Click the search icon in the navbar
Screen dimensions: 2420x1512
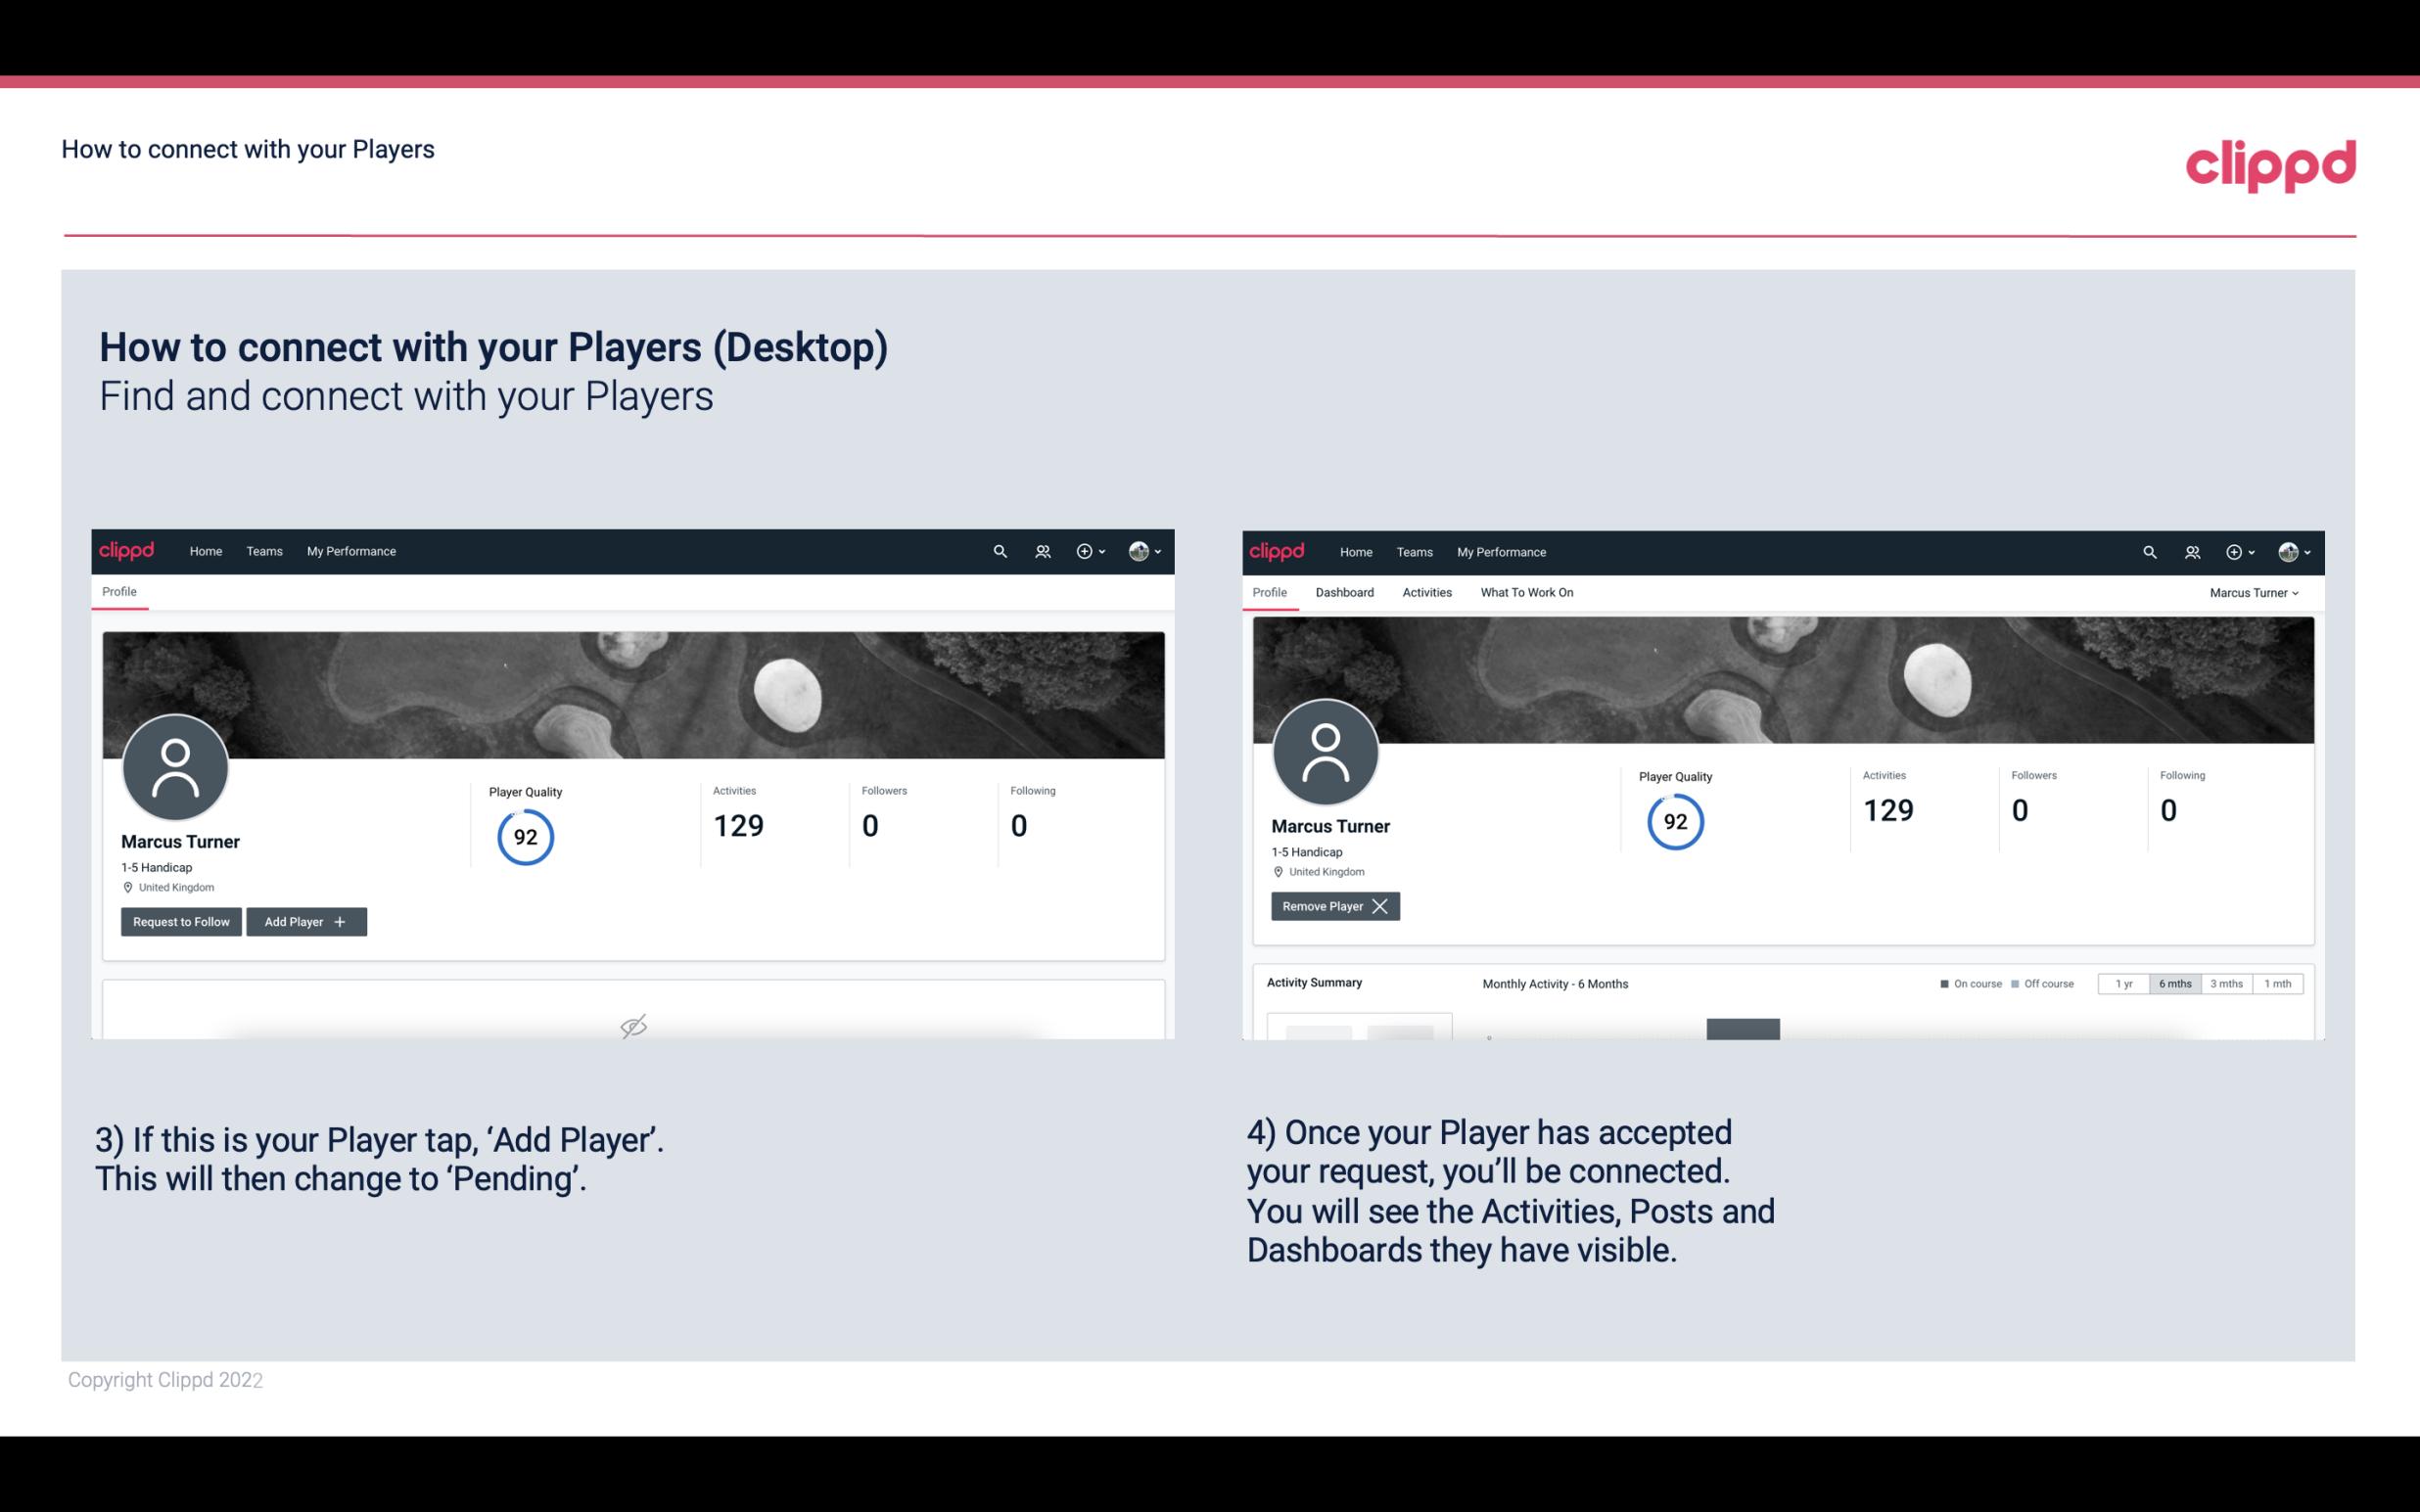999,550
